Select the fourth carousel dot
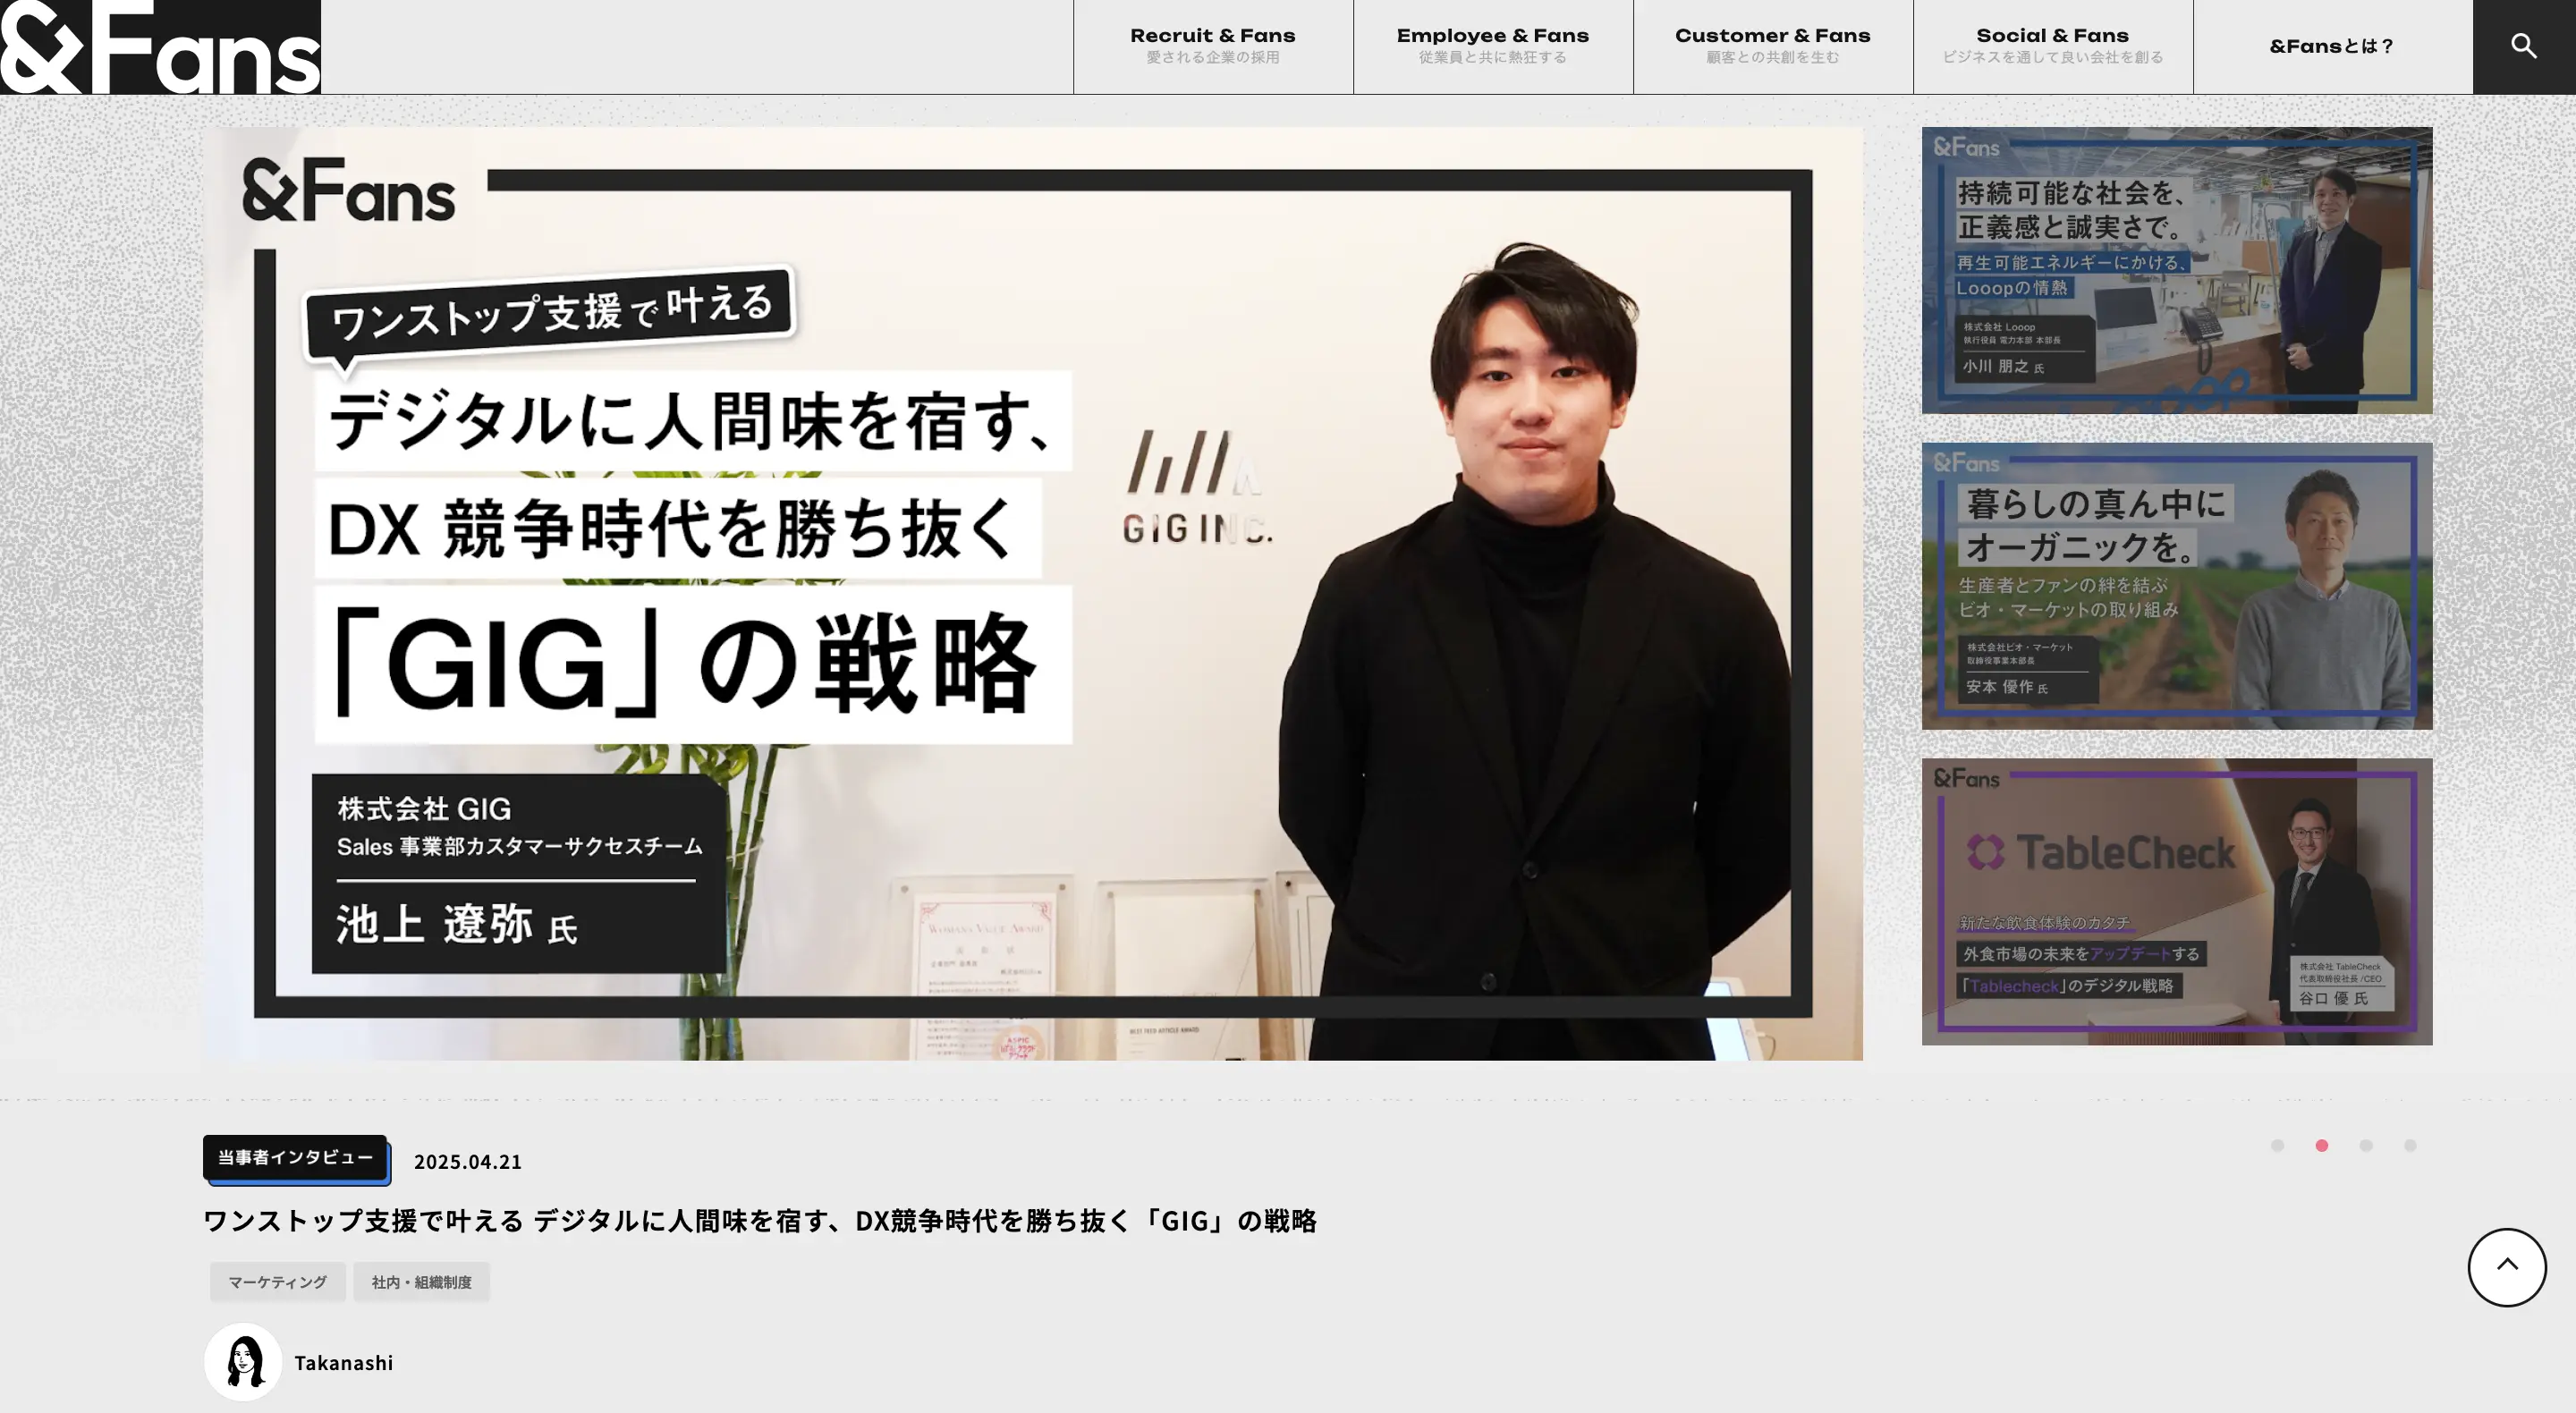This screenshot has height=1413, width=2576. pos(2410,1145)
